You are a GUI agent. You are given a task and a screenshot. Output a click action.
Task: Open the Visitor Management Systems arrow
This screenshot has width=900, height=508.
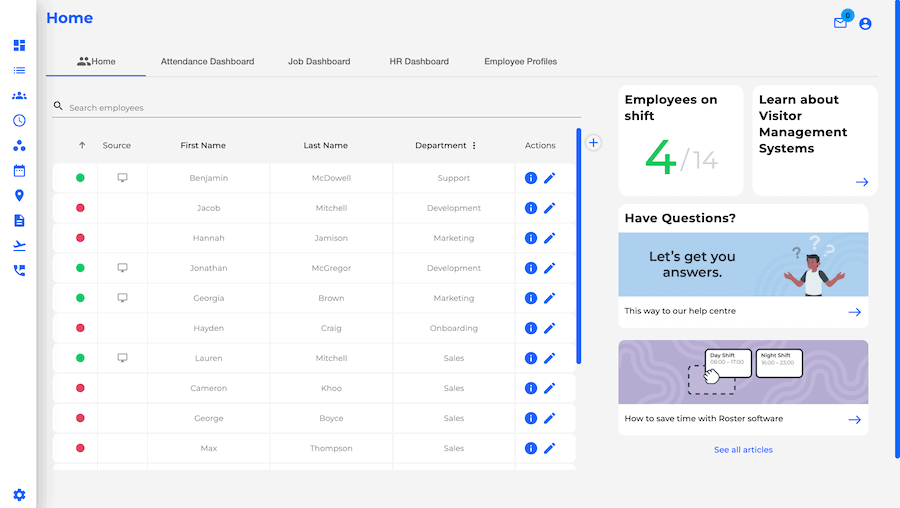coord(862,182)
